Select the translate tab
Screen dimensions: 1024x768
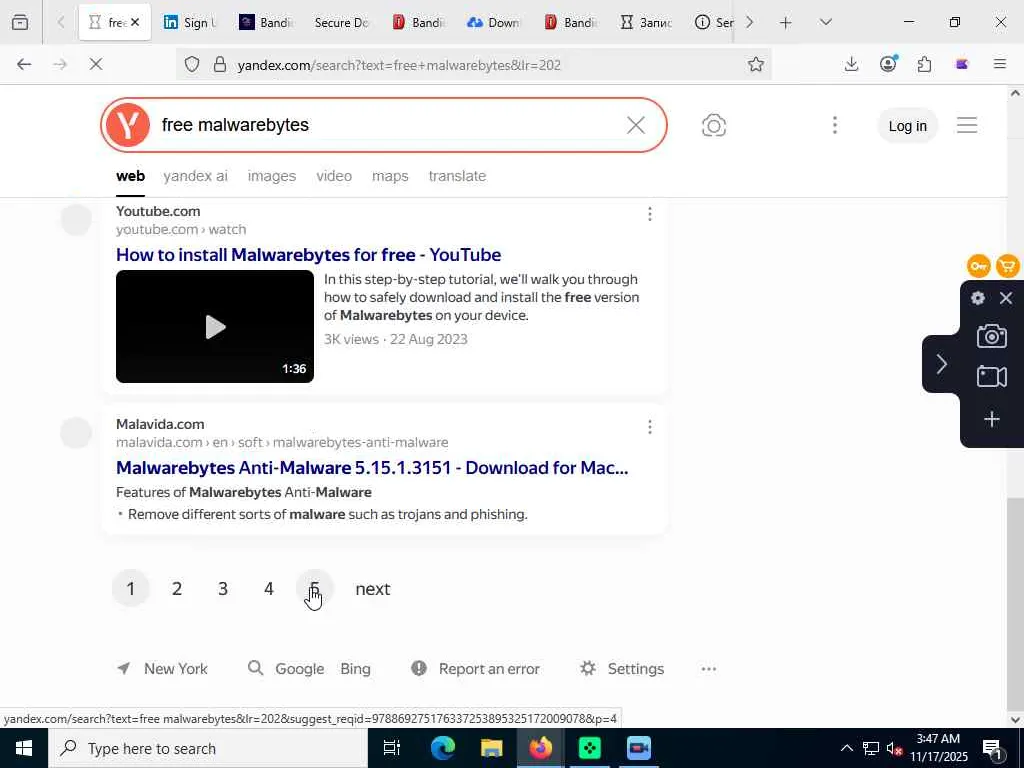click(x=457, y=176)
